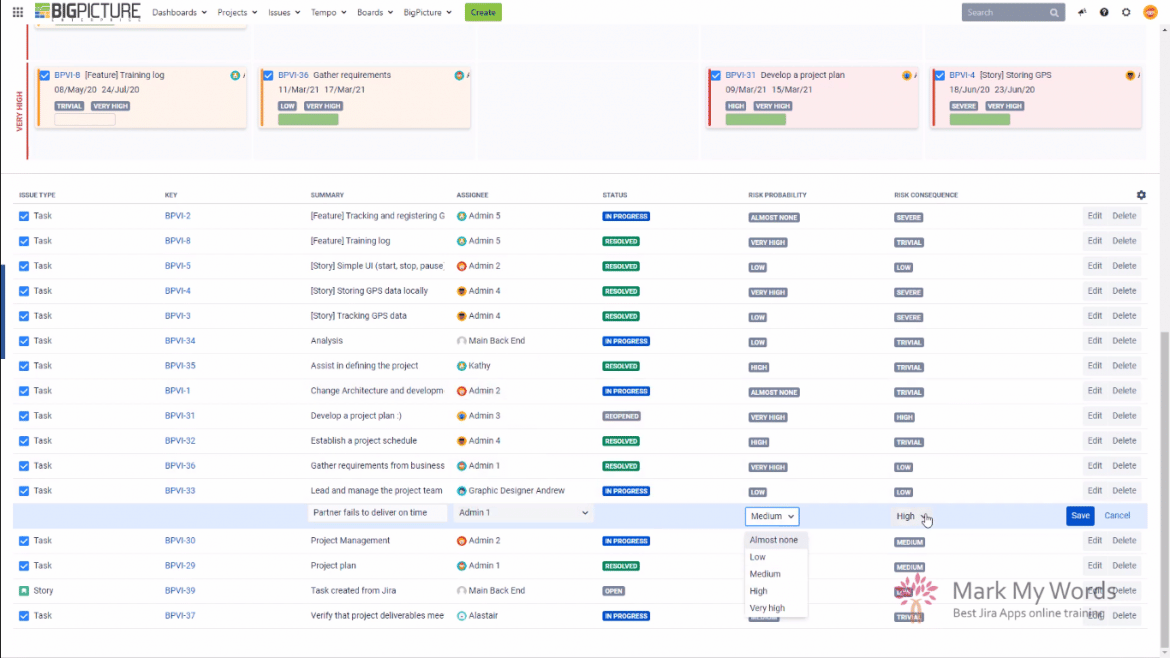Expand the Dashboards menu
Viewport: 1170px width, 658px height.
tap(179, 13)
